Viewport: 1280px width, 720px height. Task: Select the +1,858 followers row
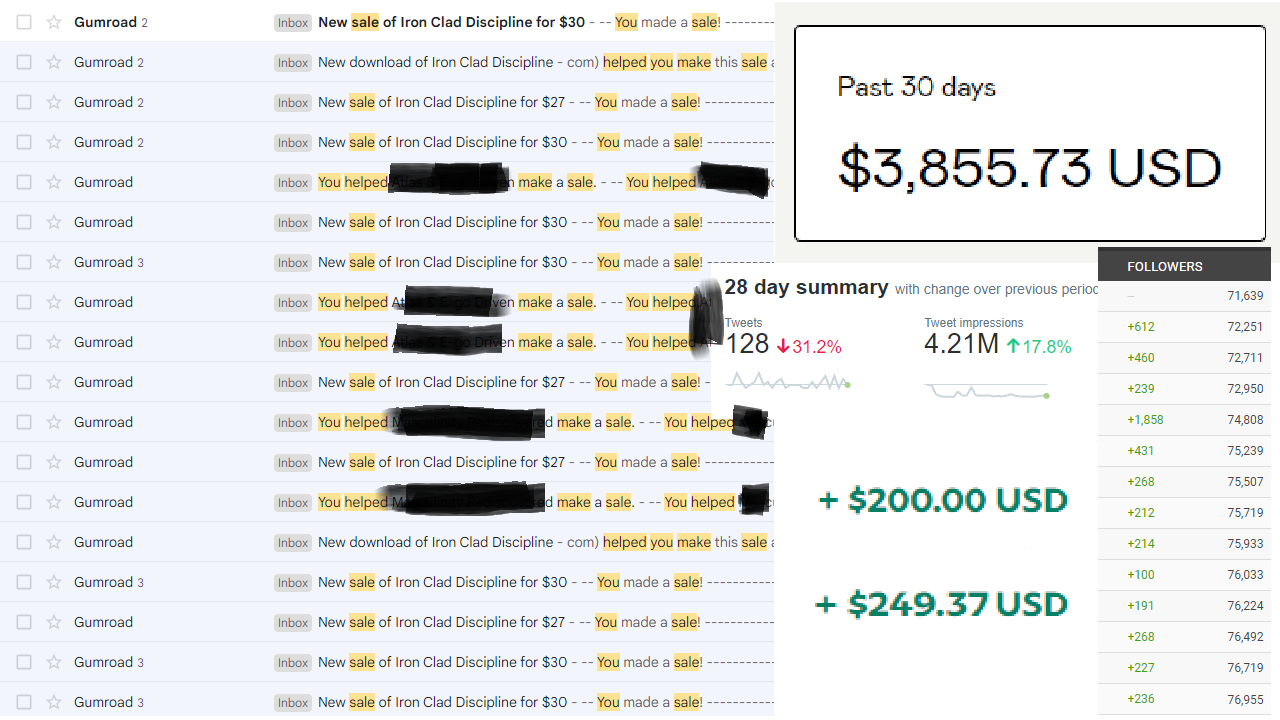(x=1184, y=420)
